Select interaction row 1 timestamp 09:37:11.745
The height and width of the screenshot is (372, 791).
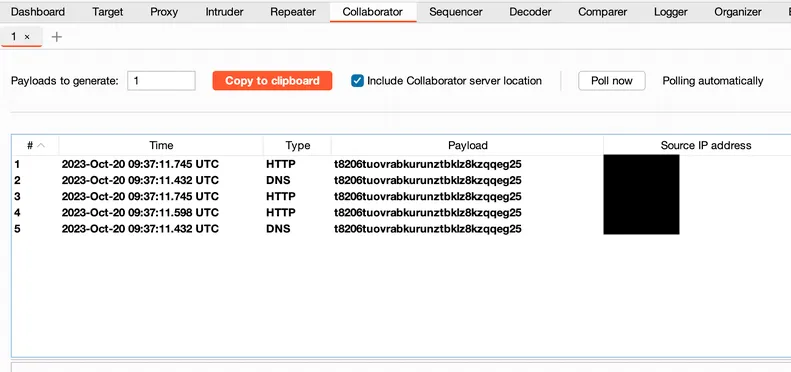pyautogui.click(x=140, y=164)
